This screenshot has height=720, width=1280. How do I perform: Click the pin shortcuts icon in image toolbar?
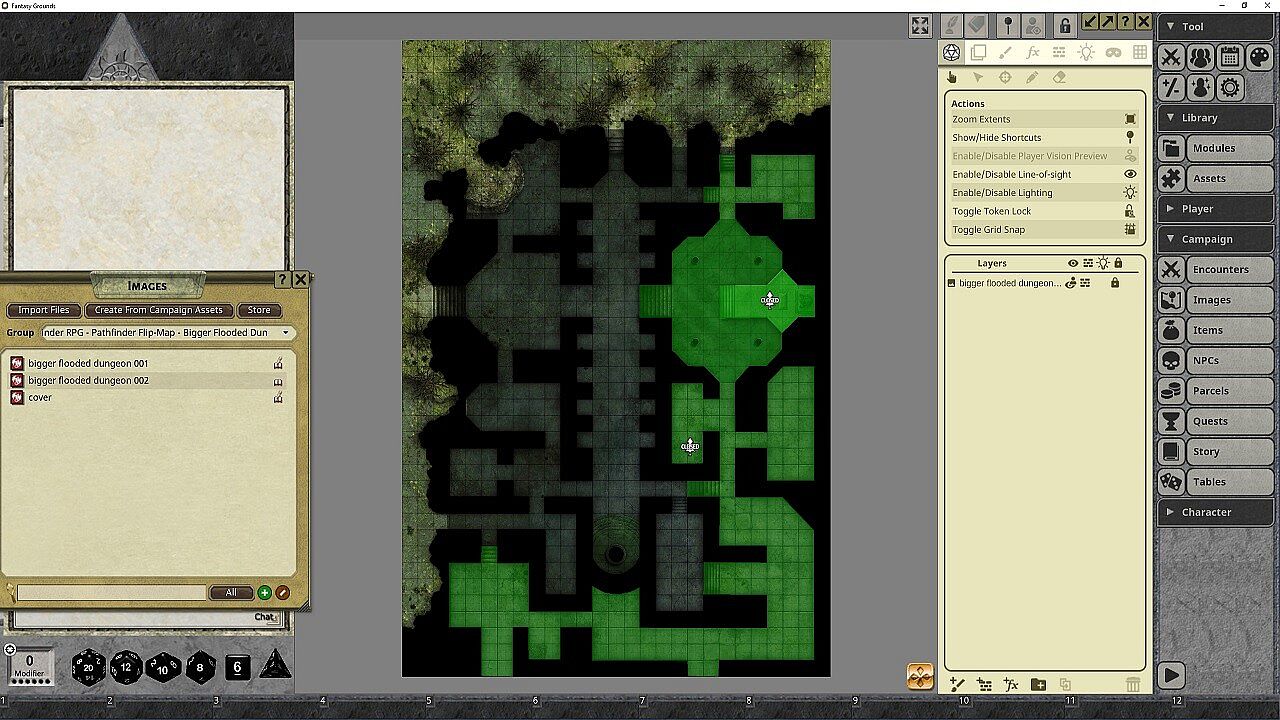1007,25
